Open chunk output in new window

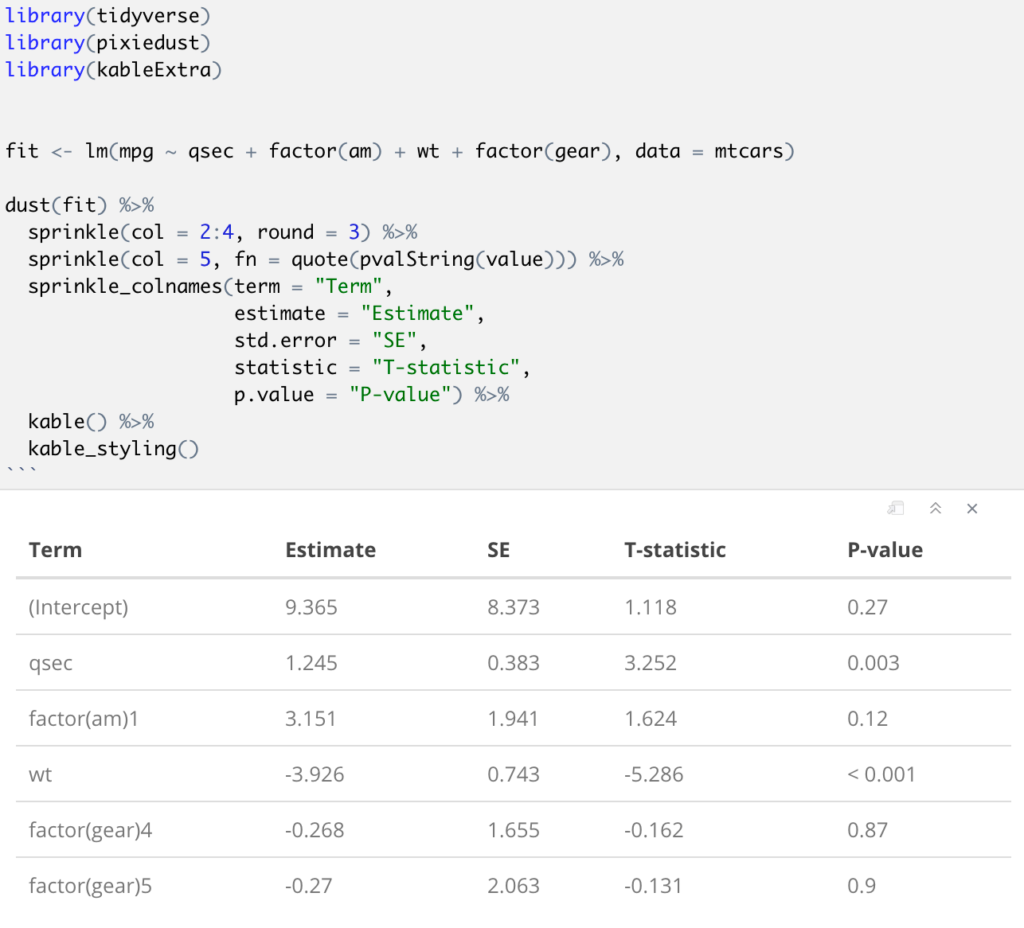[x=896, y=508]
